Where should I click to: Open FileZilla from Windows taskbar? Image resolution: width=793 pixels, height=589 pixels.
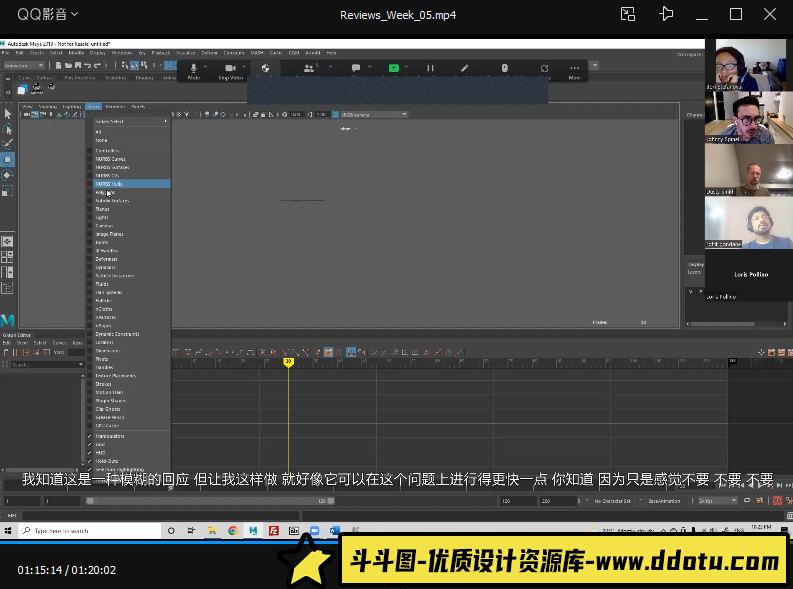tap(274, 530)
